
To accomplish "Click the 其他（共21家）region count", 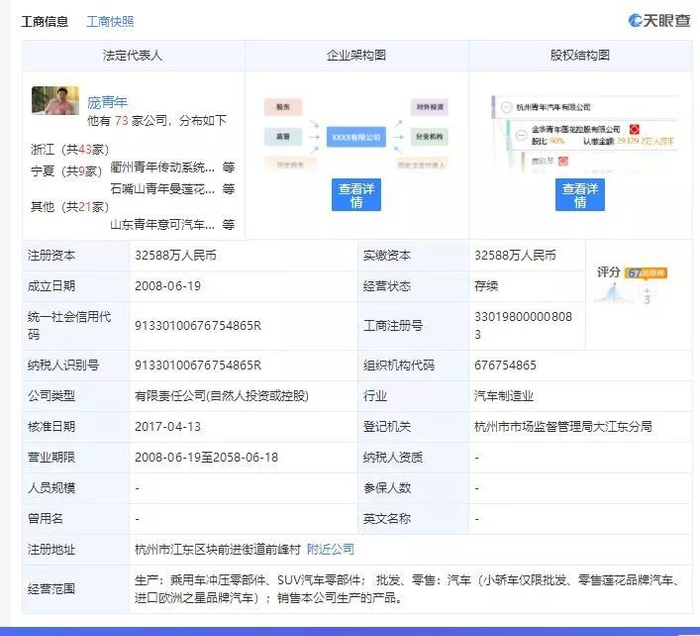I will tap(70, 206).
